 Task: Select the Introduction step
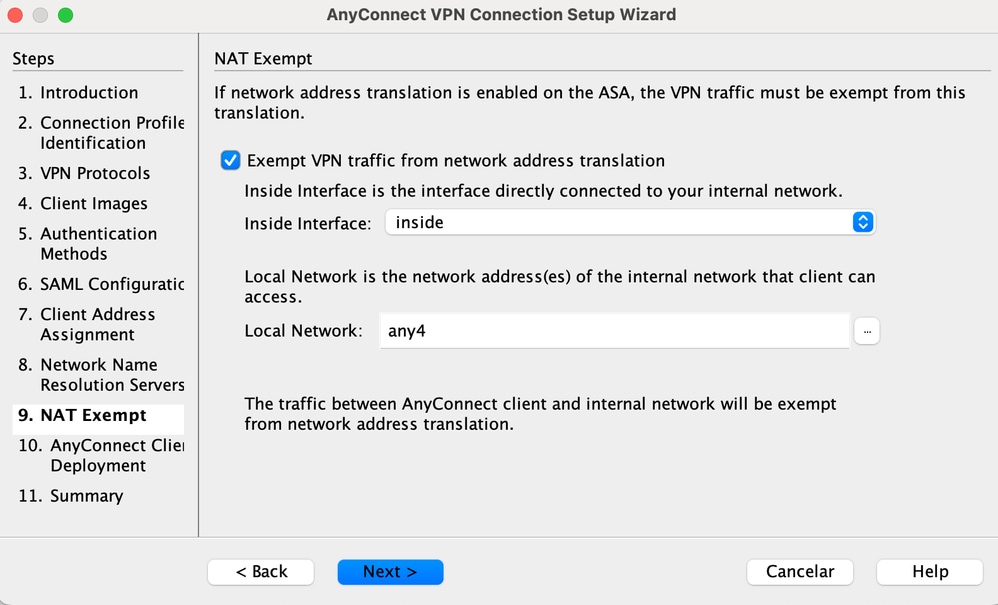tap(89, 93)
